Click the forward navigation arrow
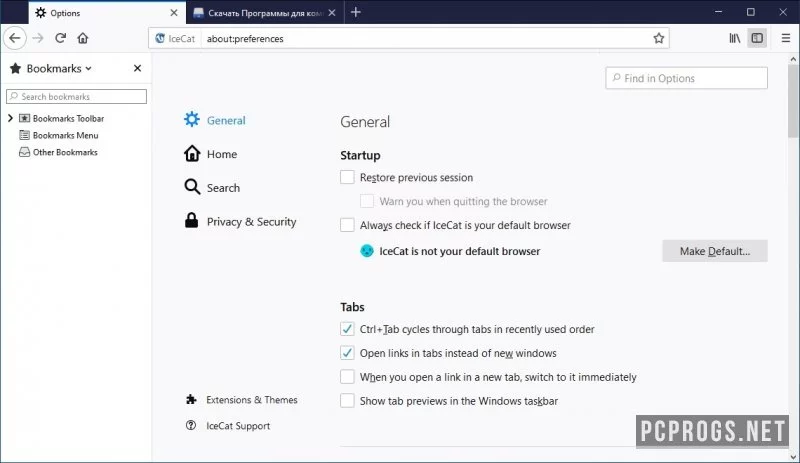This screenshot has height=463, width=800. [x=38, y=38]
